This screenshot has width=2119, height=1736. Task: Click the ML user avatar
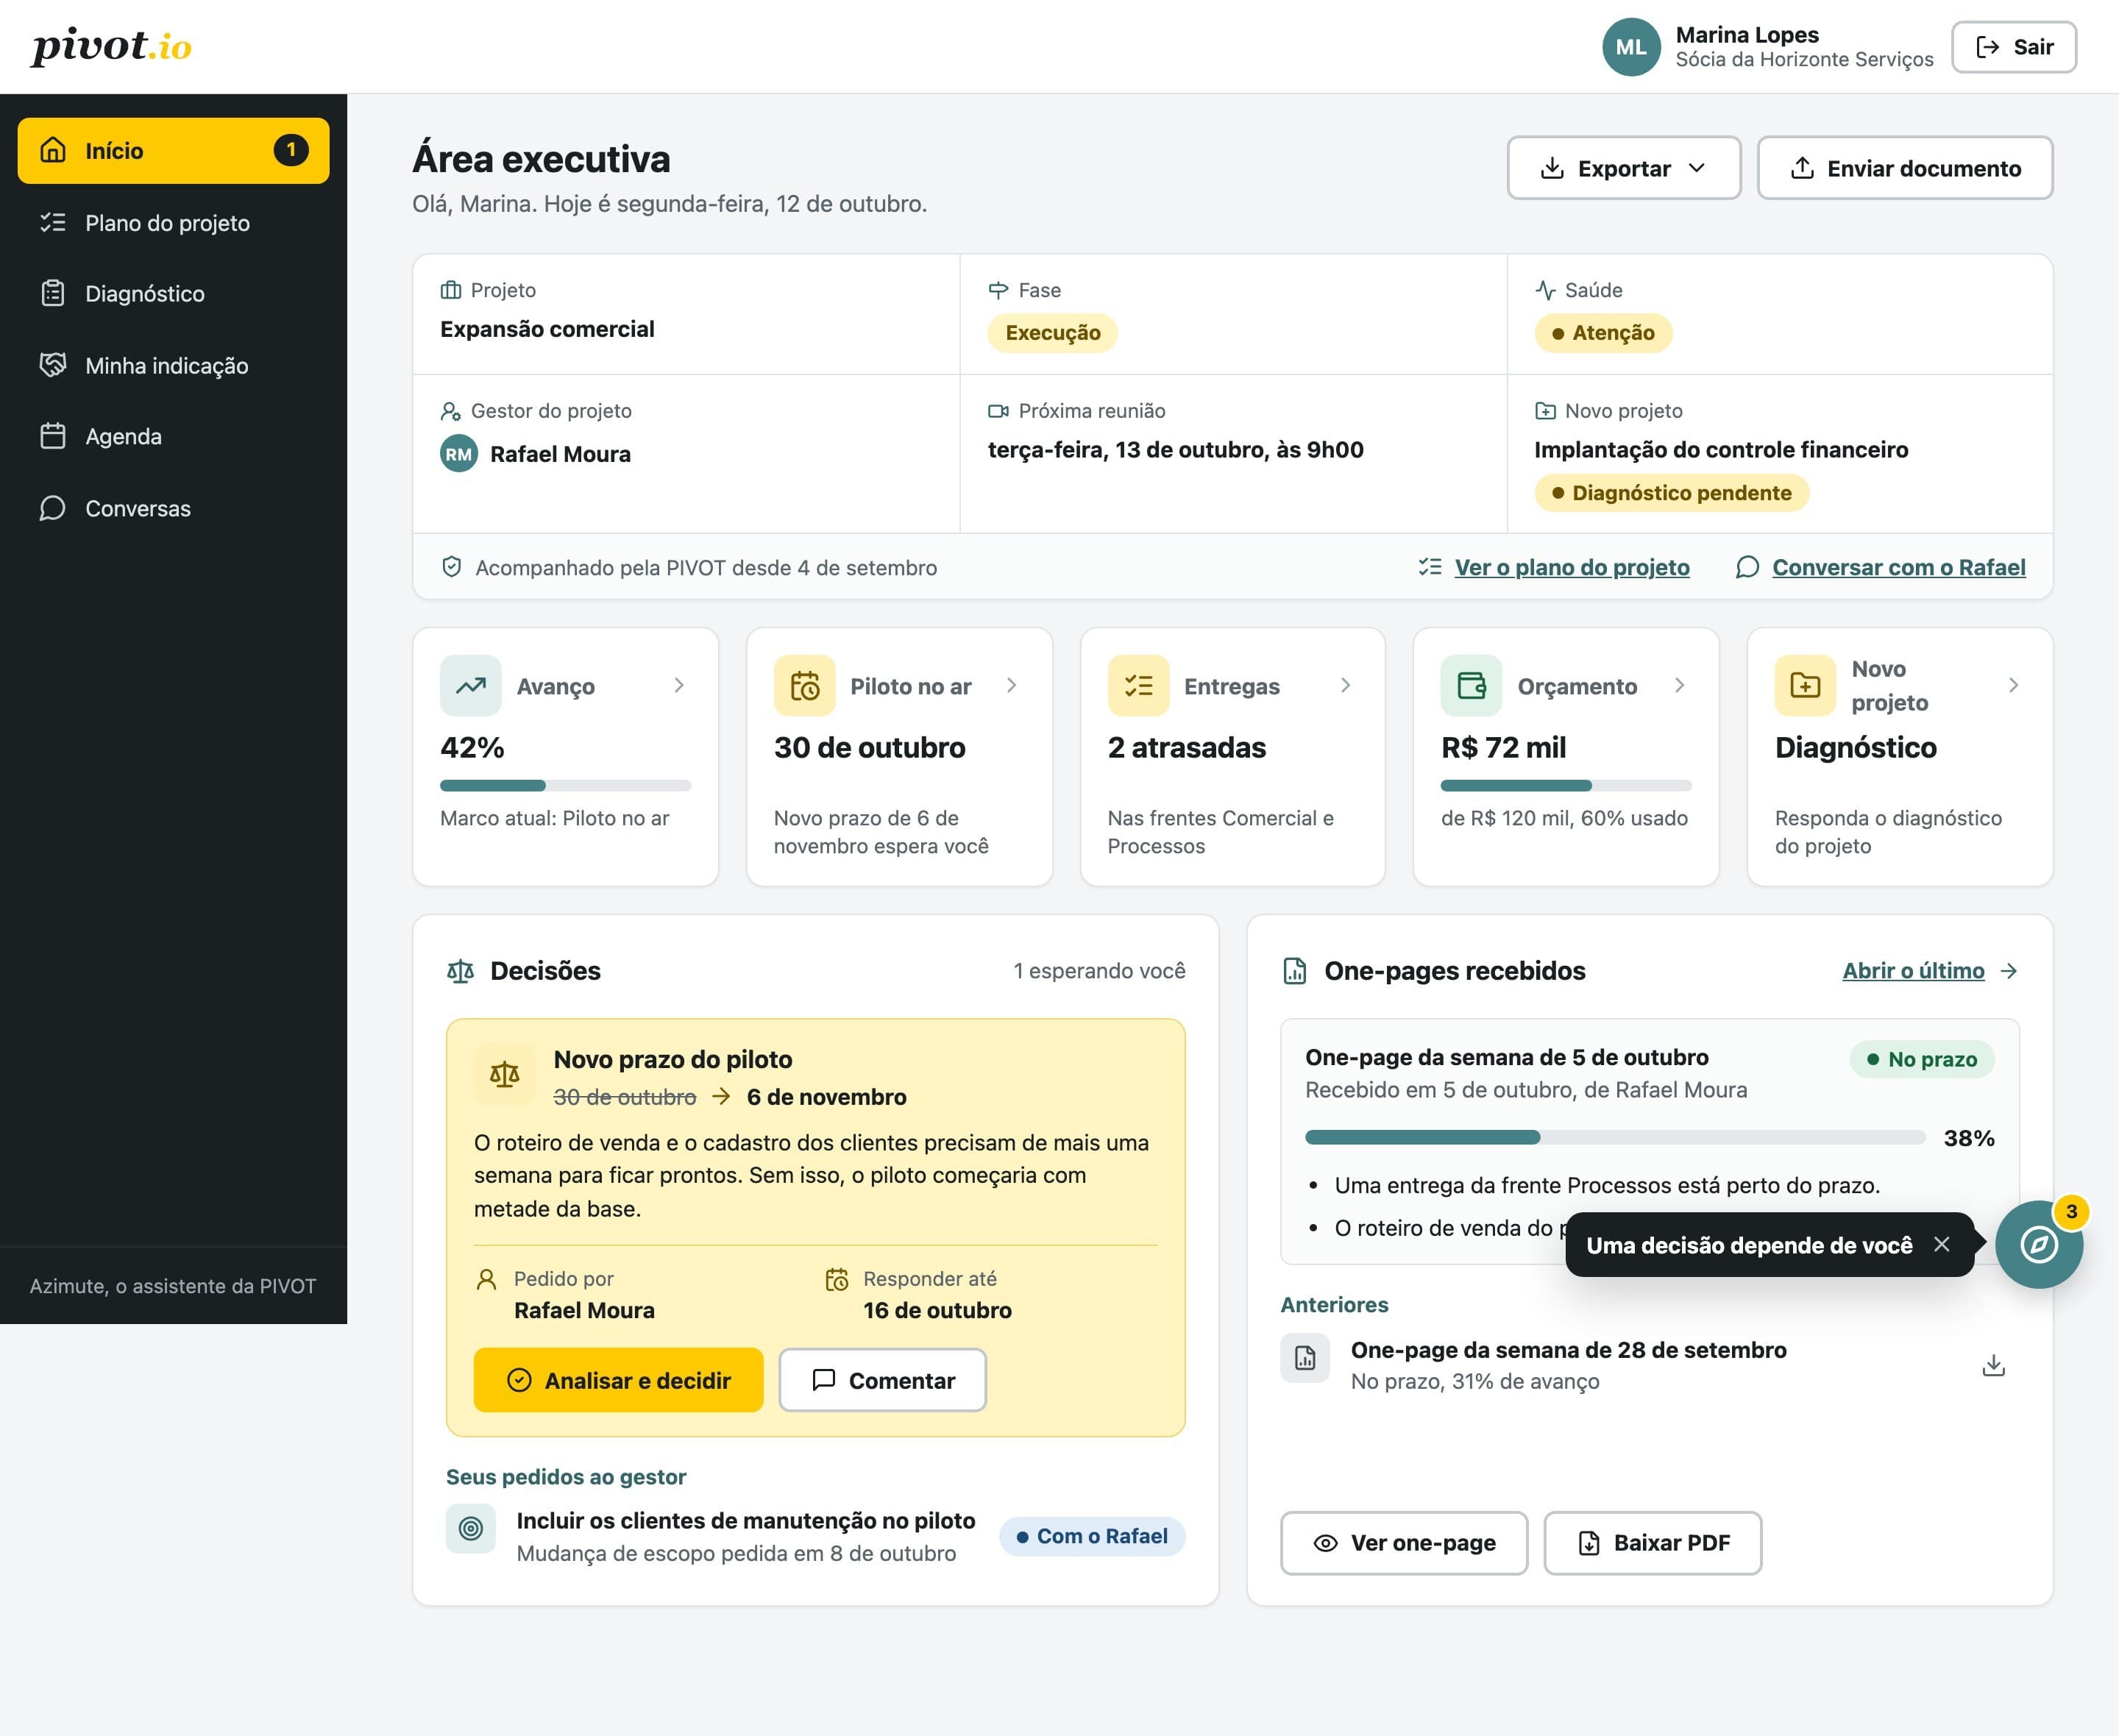tap(1631, 47)
